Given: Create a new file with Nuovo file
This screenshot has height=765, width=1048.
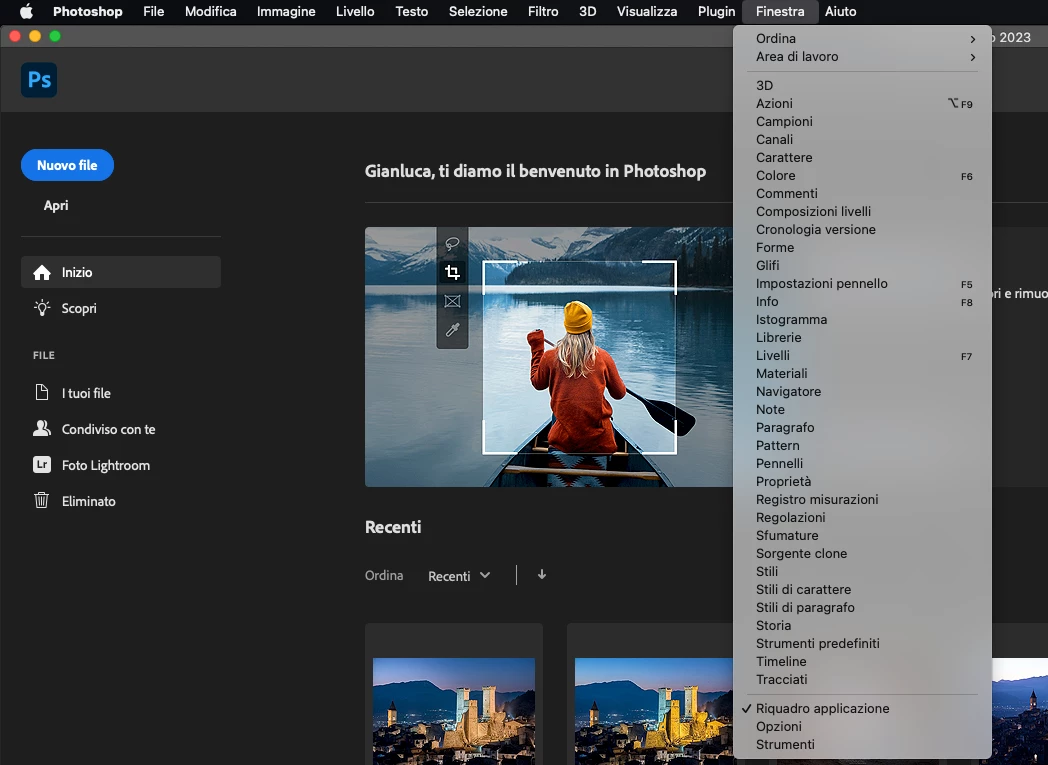Looking at the screenshot, I should coord(68,165).
